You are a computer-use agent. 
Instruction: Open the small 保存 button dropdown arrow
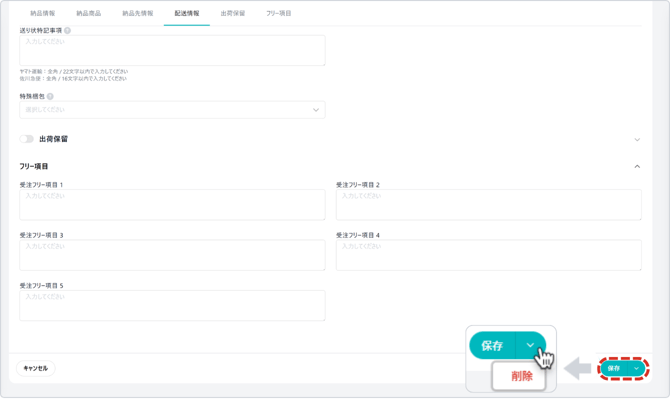636,368
